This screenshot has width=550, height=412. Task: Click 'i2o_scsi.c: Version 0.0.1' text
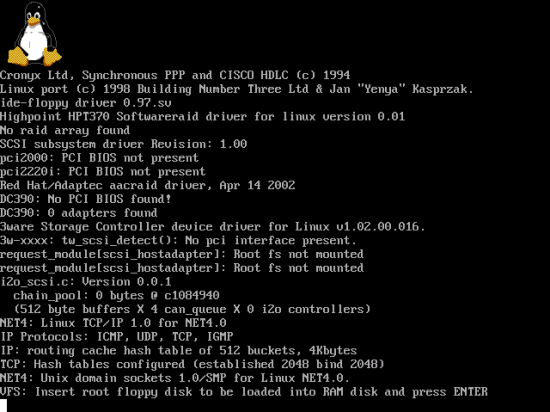(86, 282)
